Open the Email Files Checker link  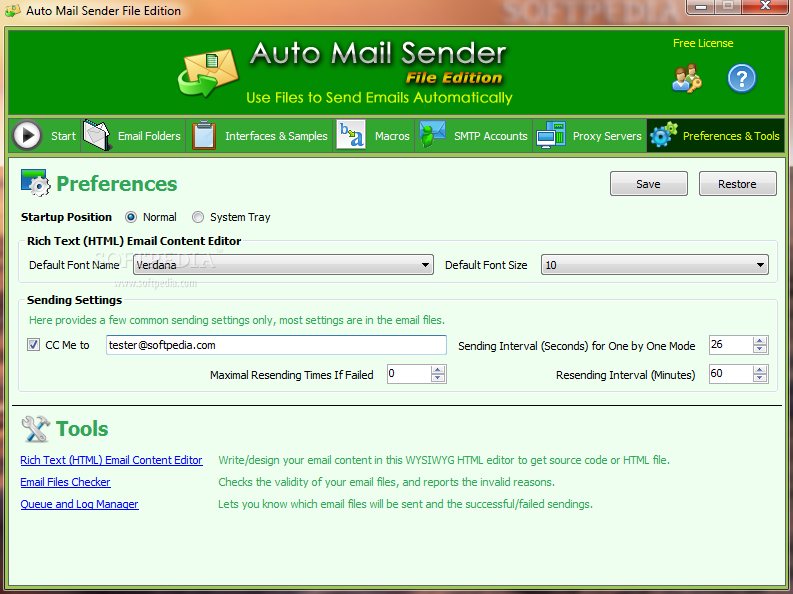[x=65, y=482]
